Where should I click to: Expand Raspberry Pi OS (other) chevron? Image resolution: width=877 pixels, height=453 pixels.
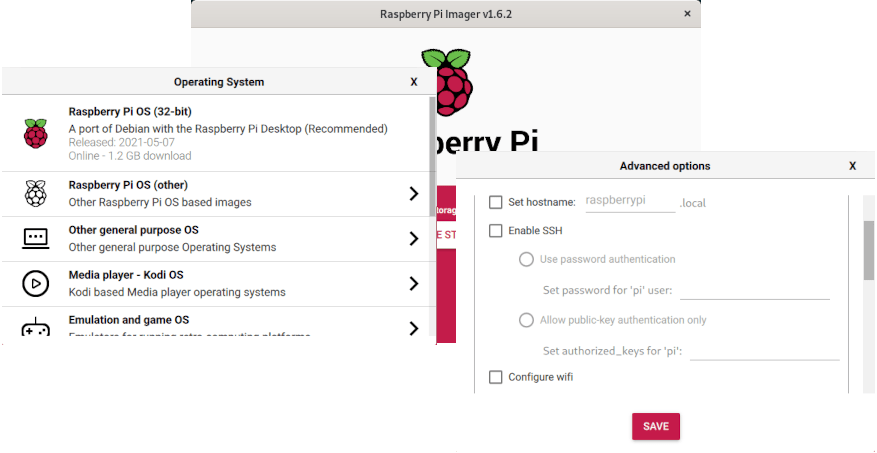[414, 194]
